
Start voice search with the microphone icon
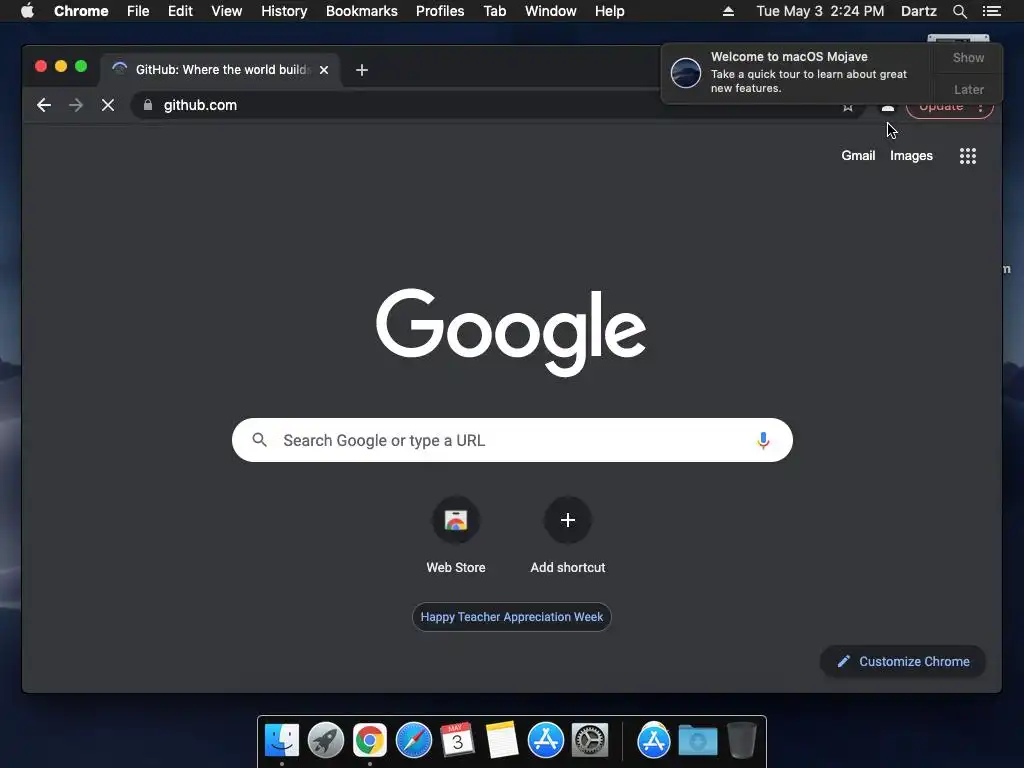763,440
